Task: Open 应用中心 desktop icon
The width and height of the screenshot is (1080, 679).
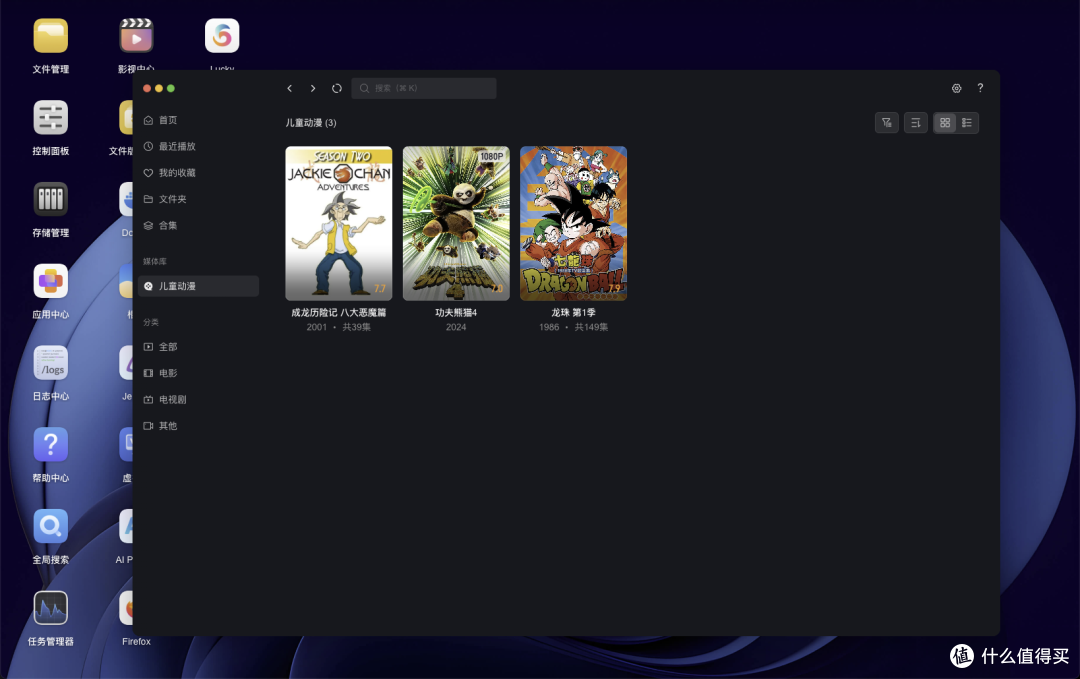Action: point(50,281)
